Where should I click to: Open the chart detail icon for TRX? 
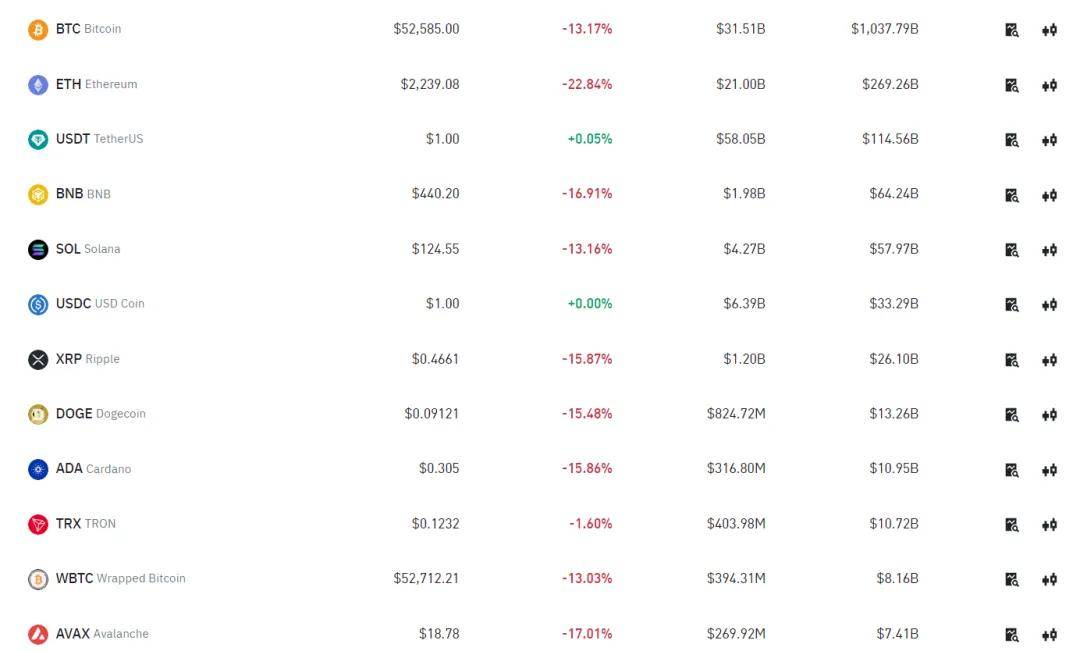coord(1012,525)
